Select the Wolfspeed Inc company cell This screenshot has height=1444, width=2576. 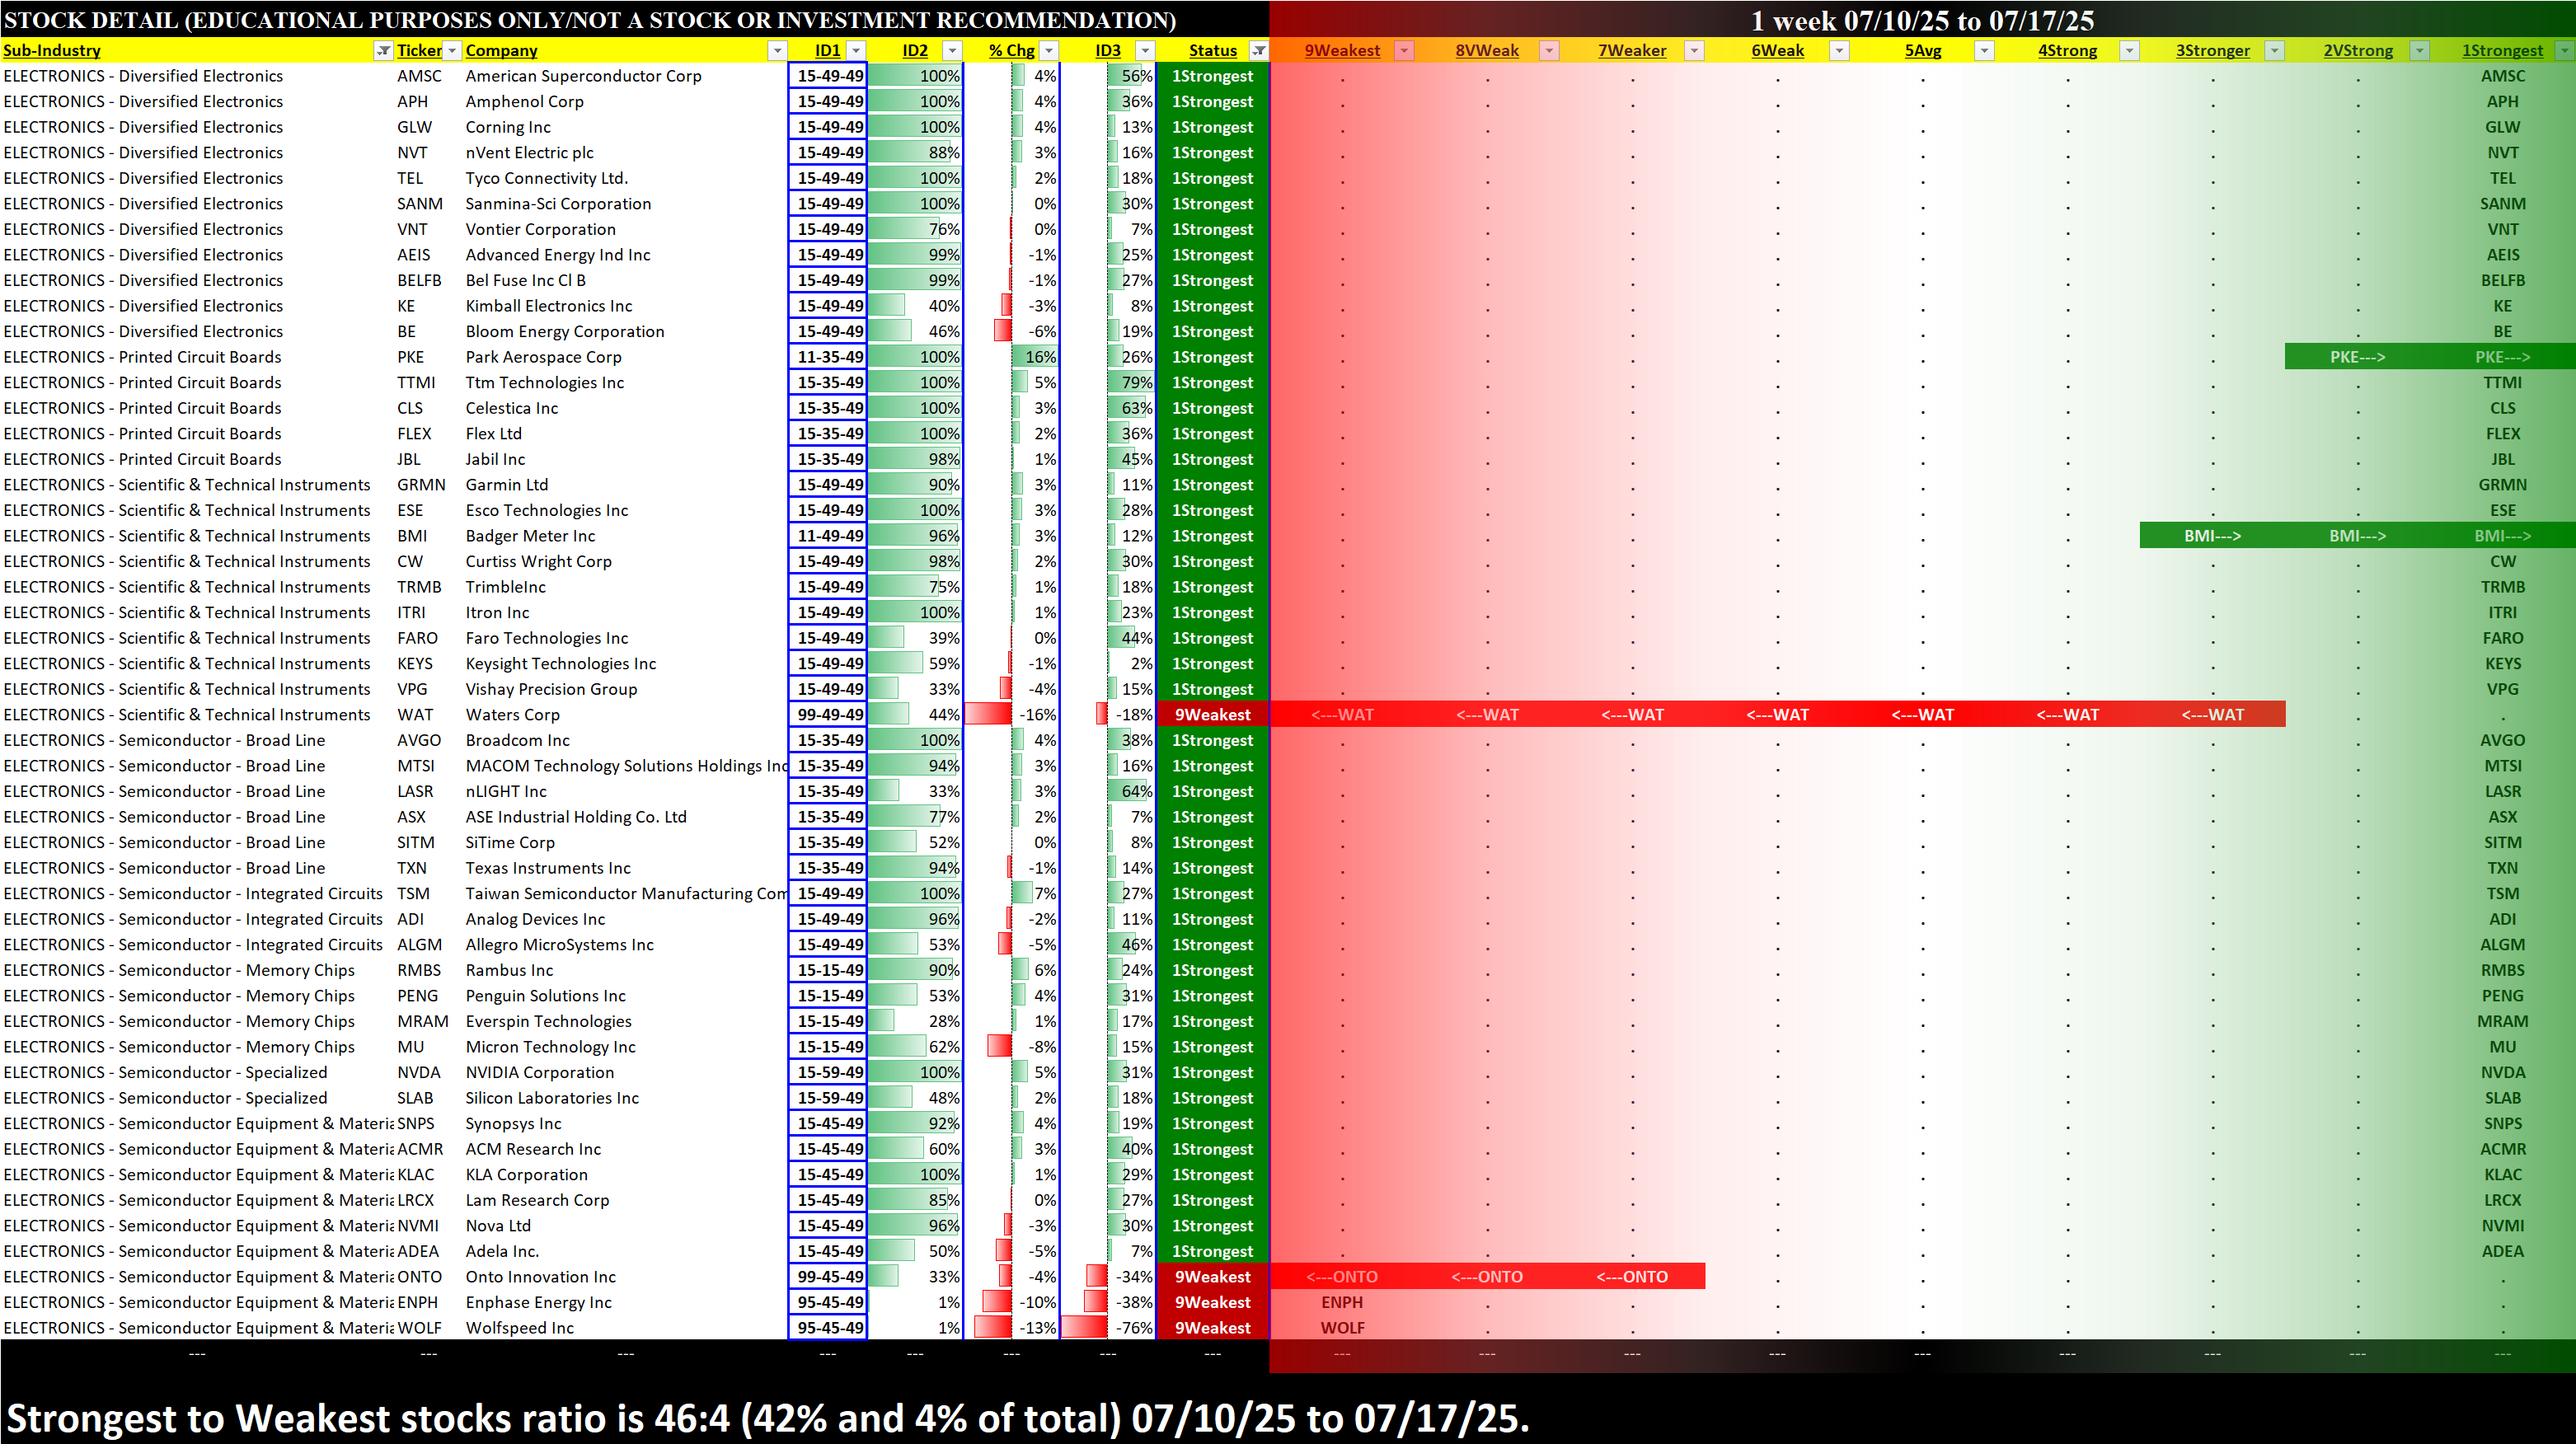(x=520, y=1328)
